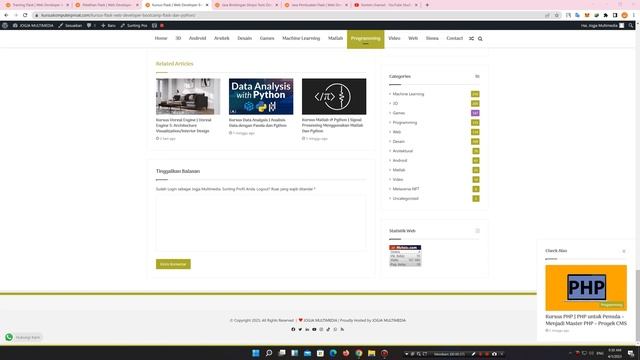Viewport: 640px width, 360px height.
Task: Go back using the browser back arrow
Action: click(6, 15)
